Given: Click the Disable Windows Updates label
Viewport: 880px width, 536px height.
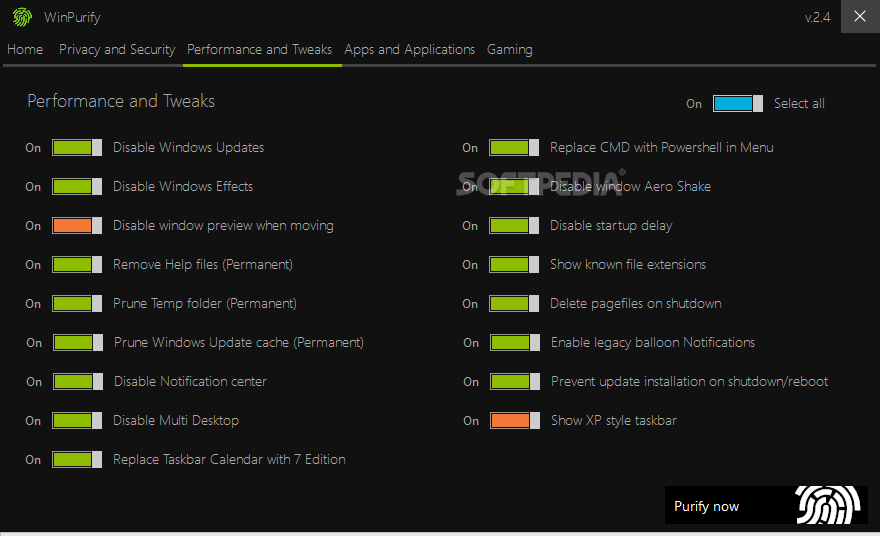Looking at the screenshot, I should 189,148.
